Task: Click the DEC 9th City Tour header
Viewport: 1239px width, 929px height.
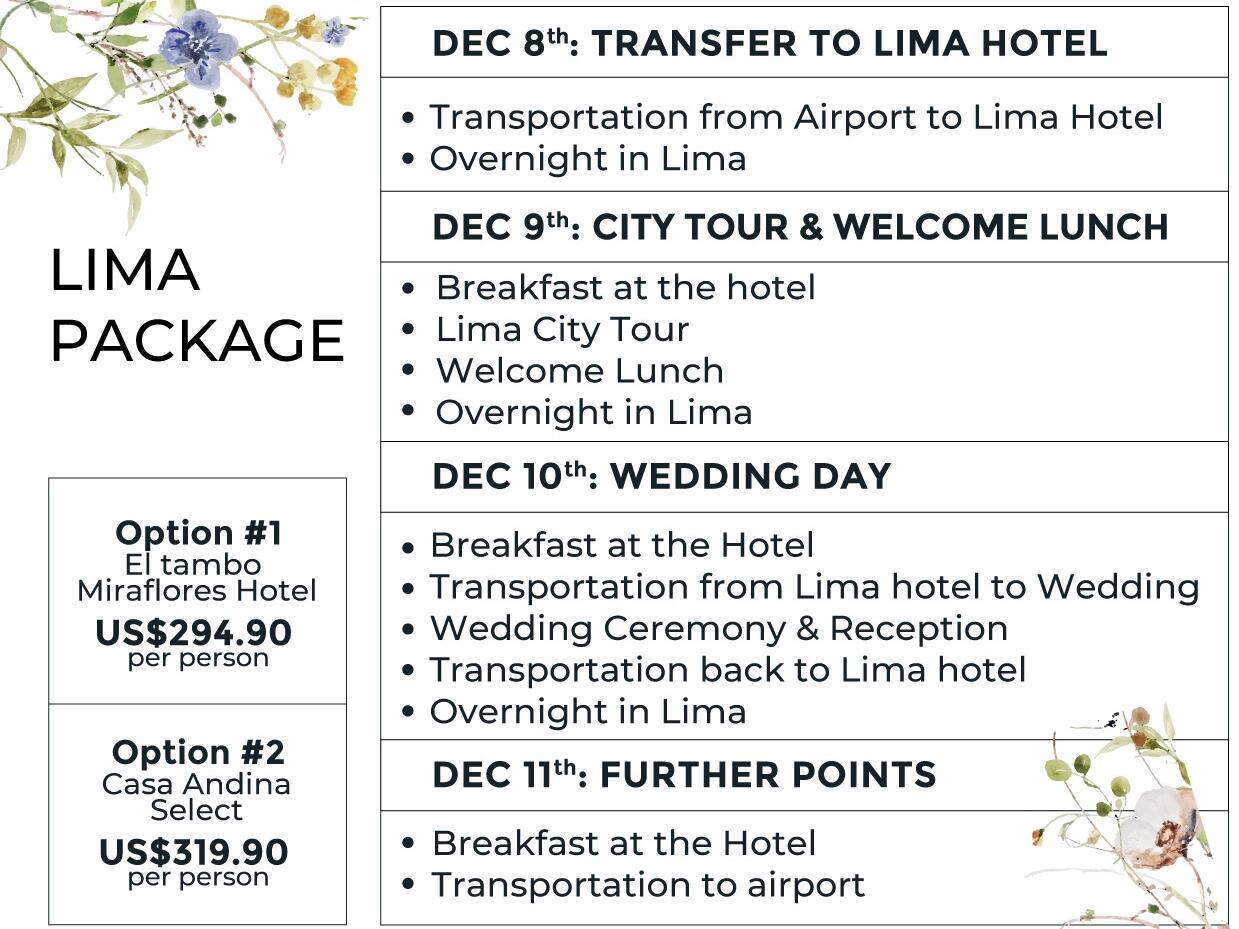Action: click(x=800, y=227)
